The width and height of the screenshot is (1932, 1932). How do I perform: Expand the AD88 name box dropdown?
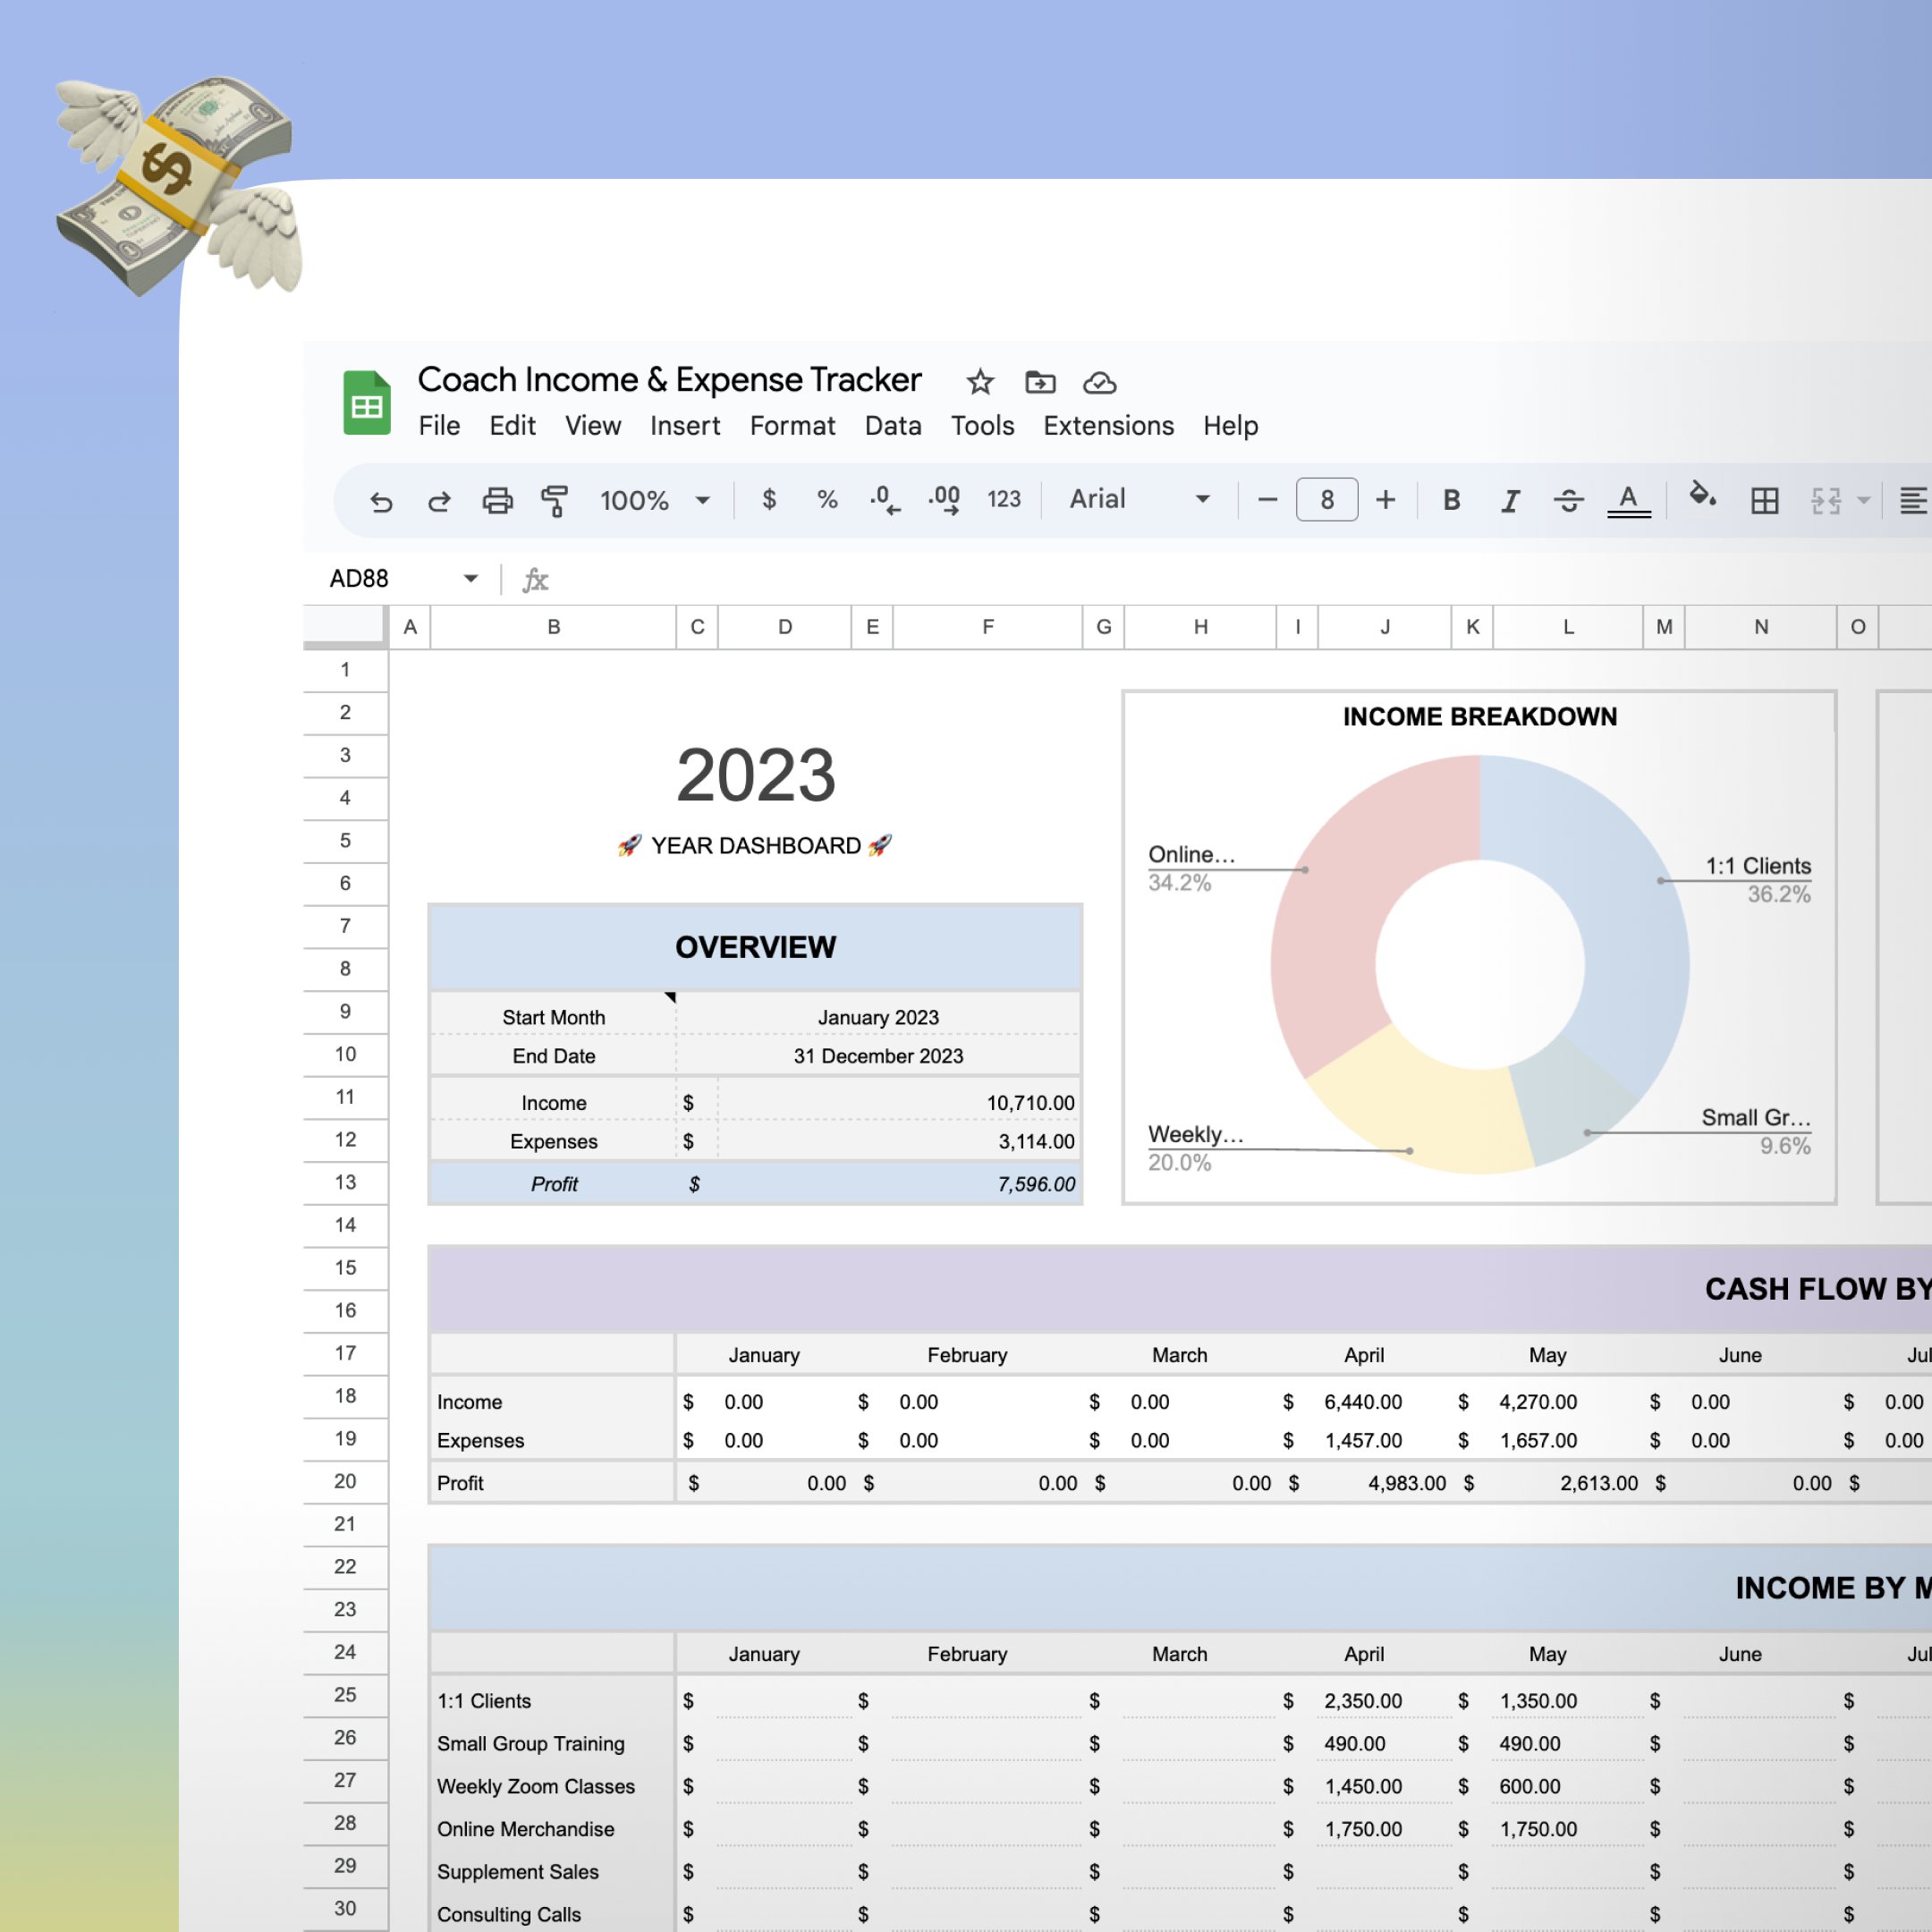(x=470, y=578)
